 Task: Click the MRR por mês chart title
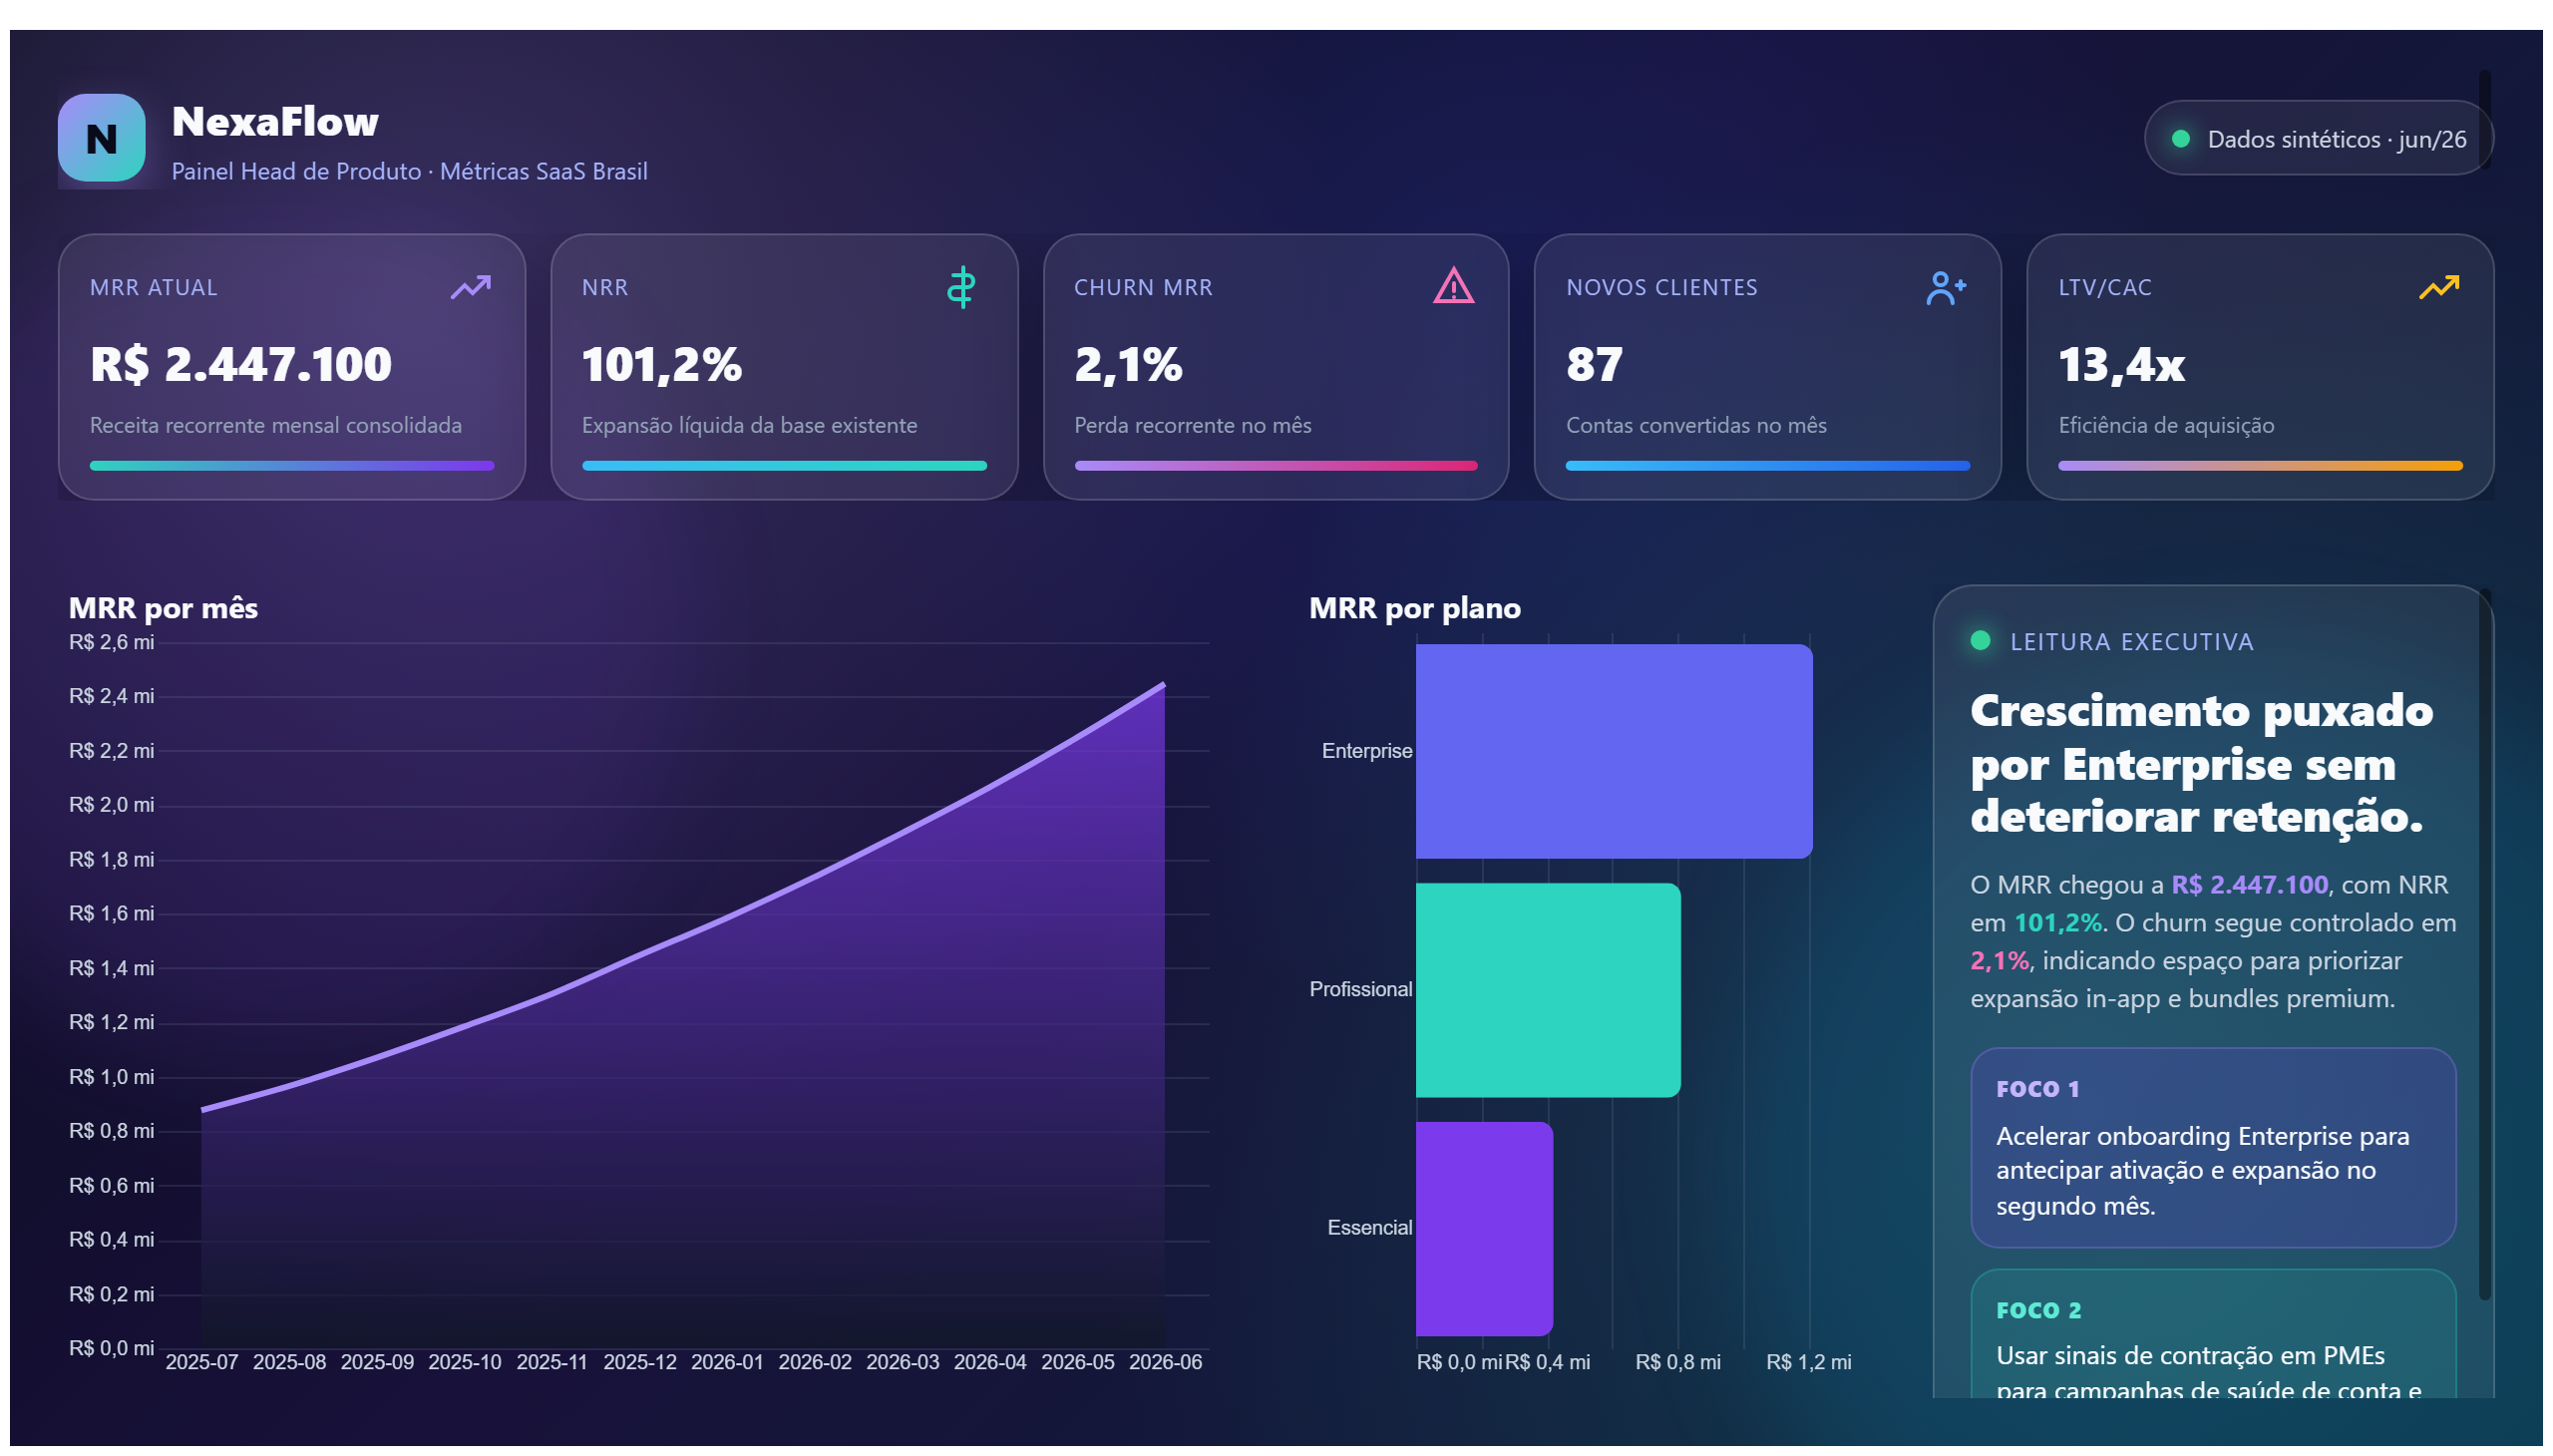pos(163,608)
